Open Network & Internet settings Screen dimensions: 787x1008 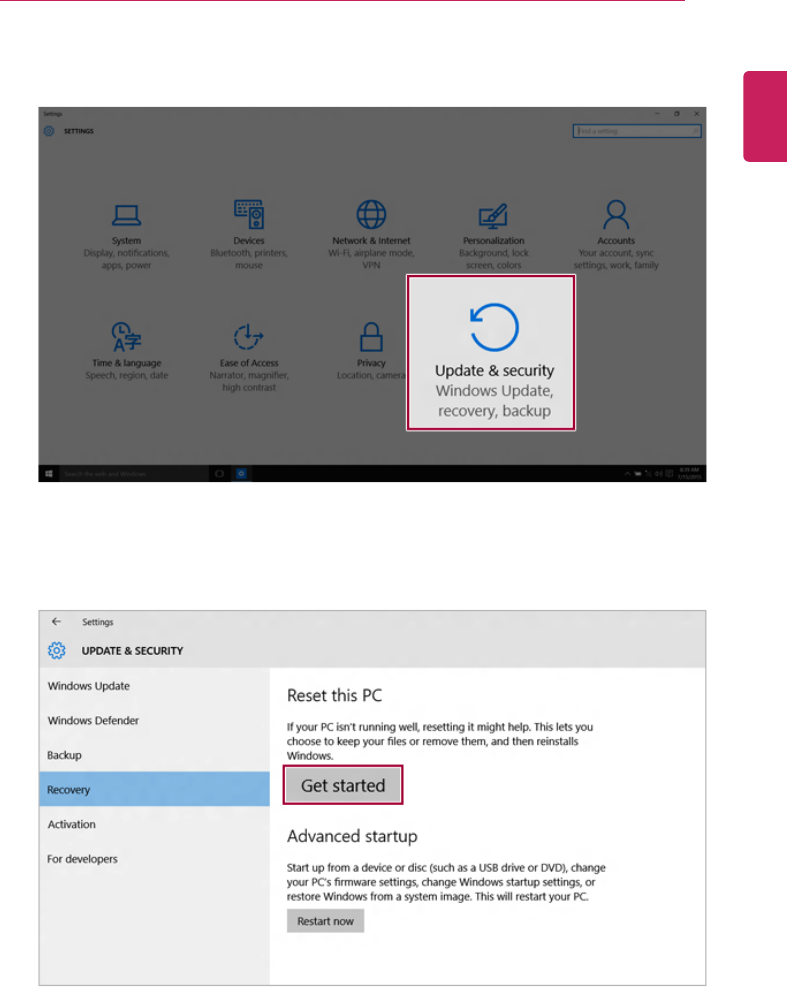pos(371,235)
